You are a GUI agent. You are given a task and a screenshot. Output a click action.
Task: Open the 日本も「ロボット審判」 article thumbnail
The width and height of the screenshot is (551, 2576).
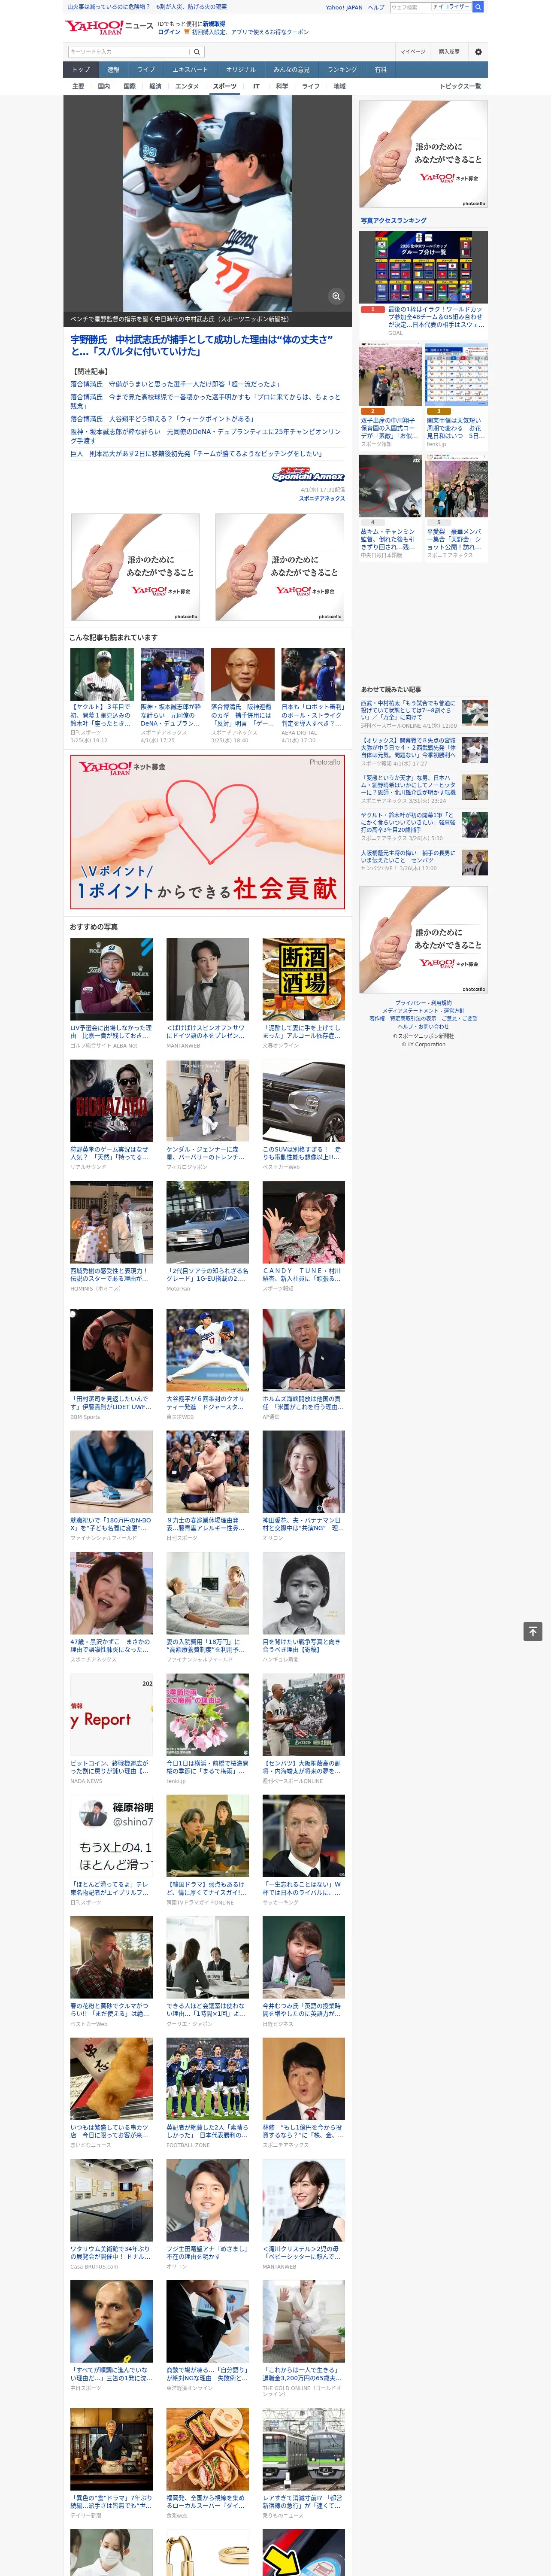[x=313, y=674]
